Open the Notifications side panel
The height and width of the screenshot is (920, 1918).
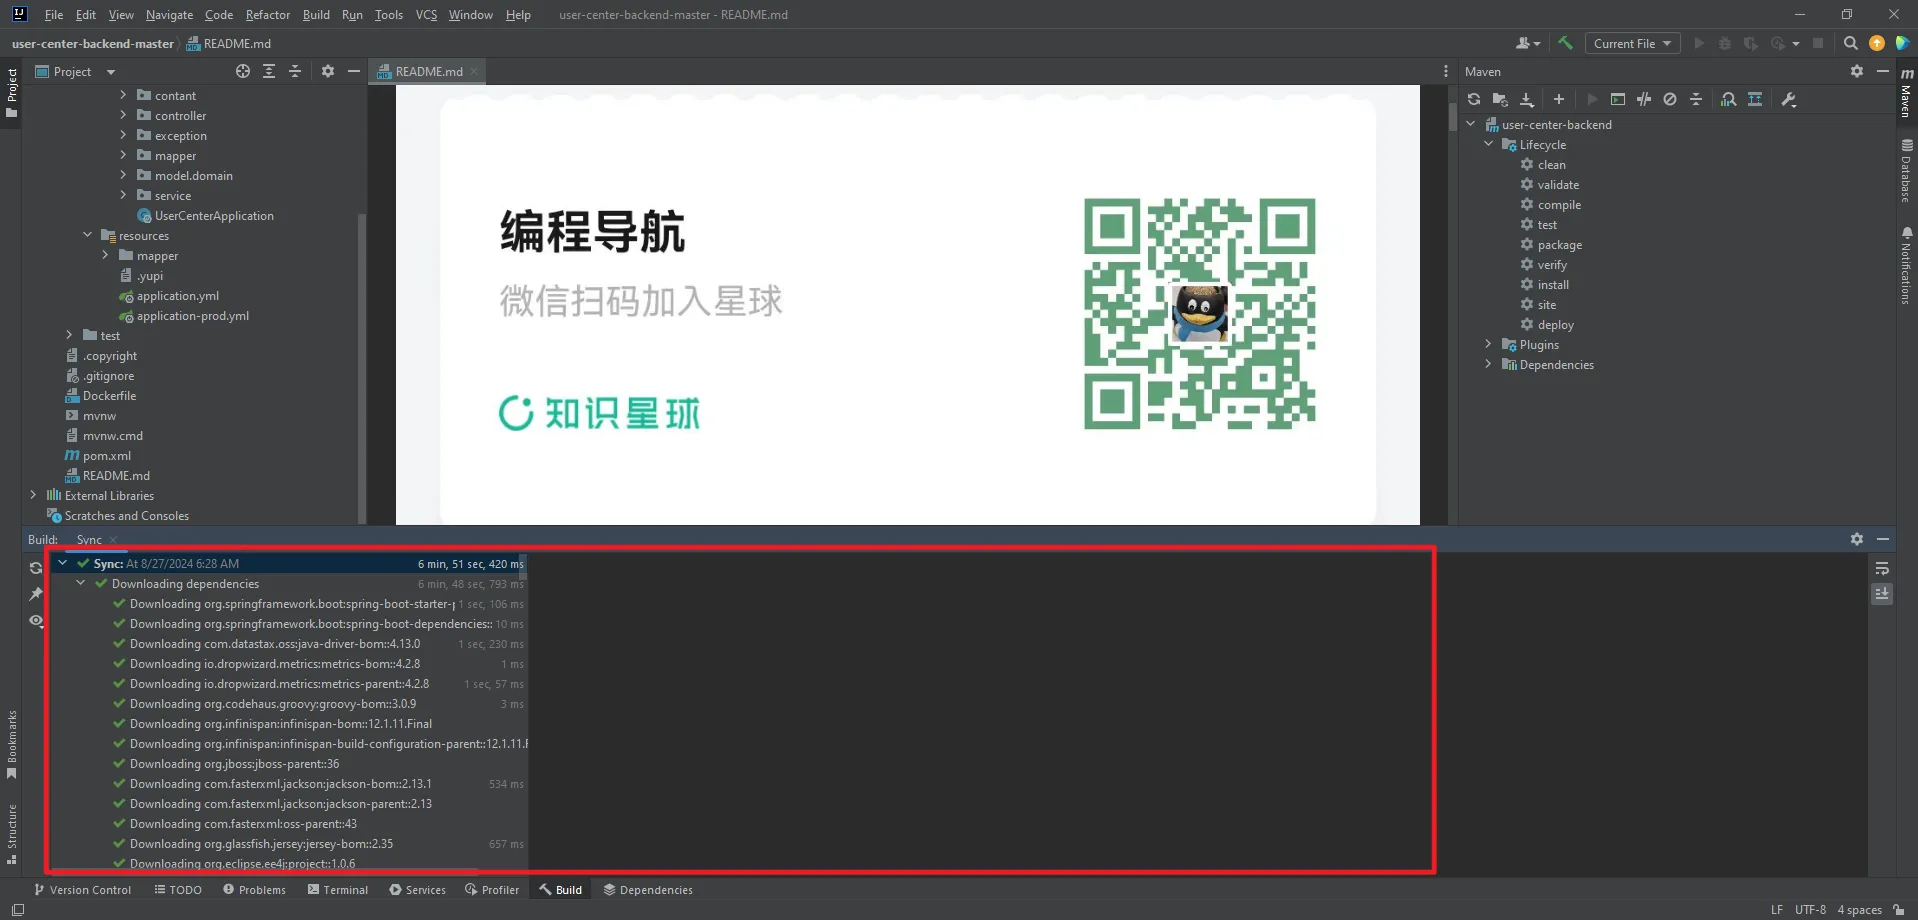coord(1906,265)
